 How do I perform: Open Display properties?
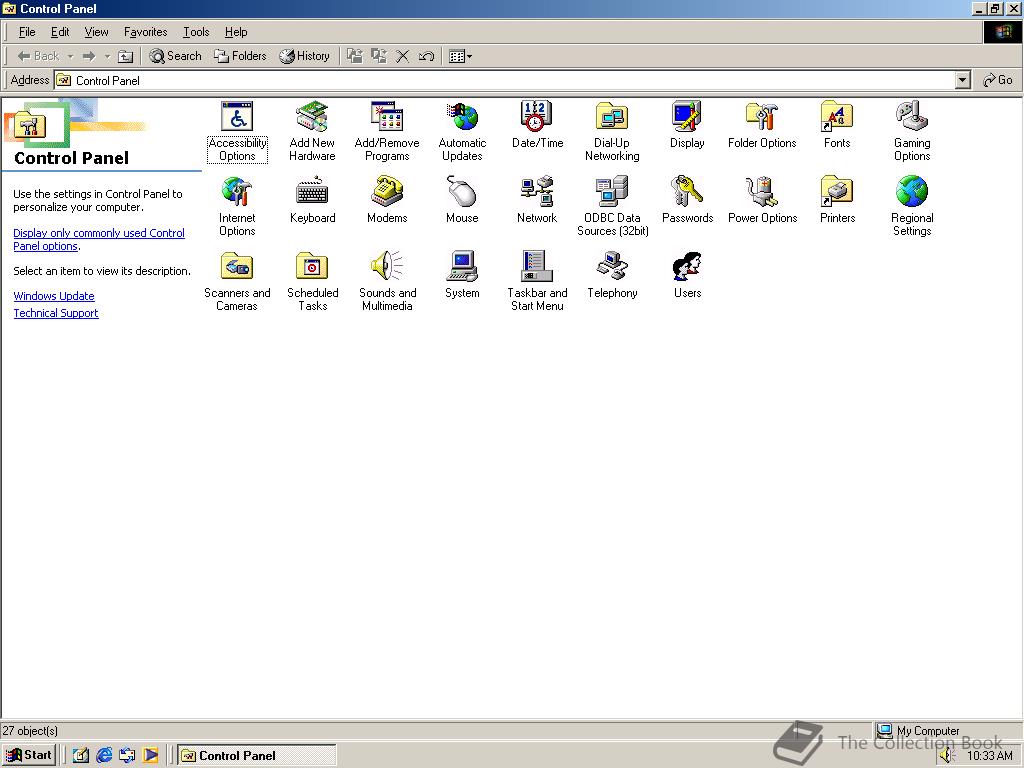point(687,115)
